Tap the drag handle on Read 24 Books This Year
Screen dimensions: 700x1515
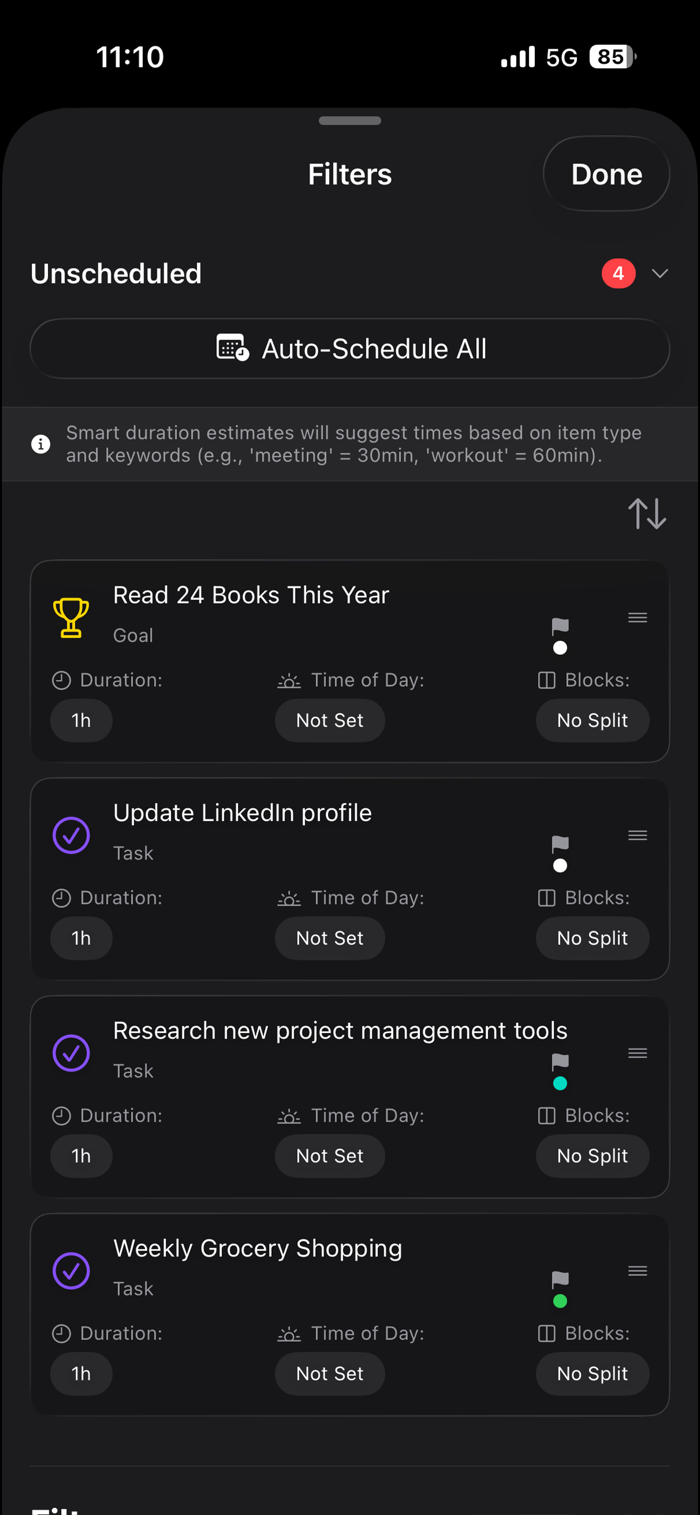[638, 618]
